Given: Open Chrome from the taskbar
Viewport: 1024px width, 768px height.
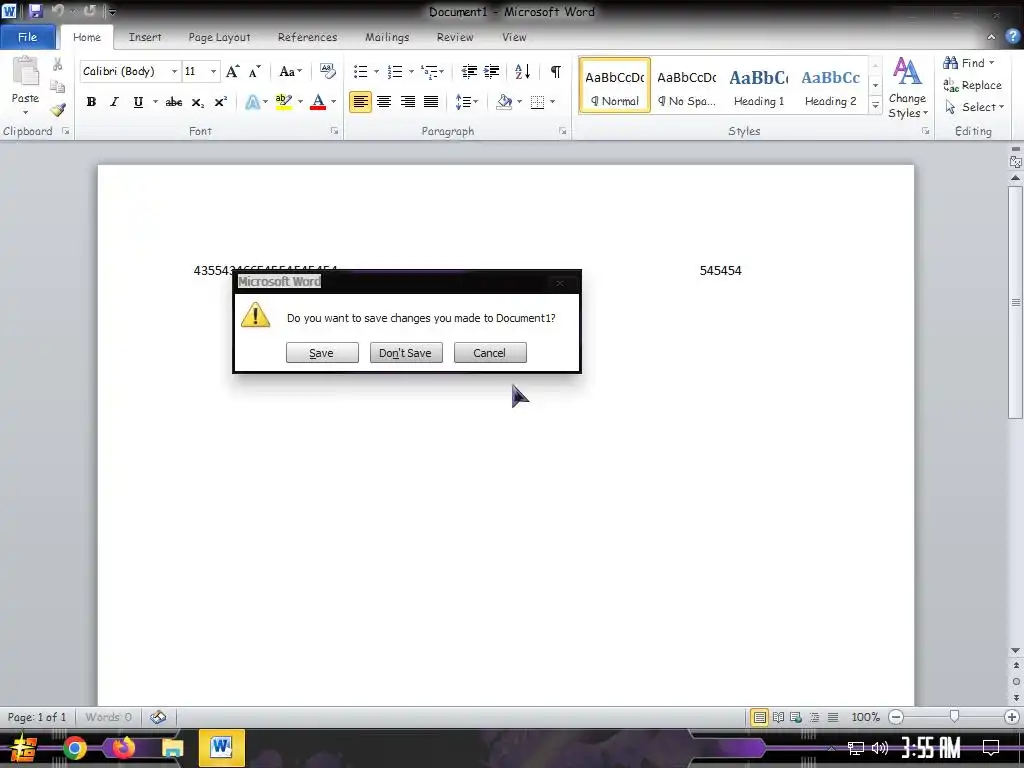Looking at the screenshot, I should click(x=74, y=748).
